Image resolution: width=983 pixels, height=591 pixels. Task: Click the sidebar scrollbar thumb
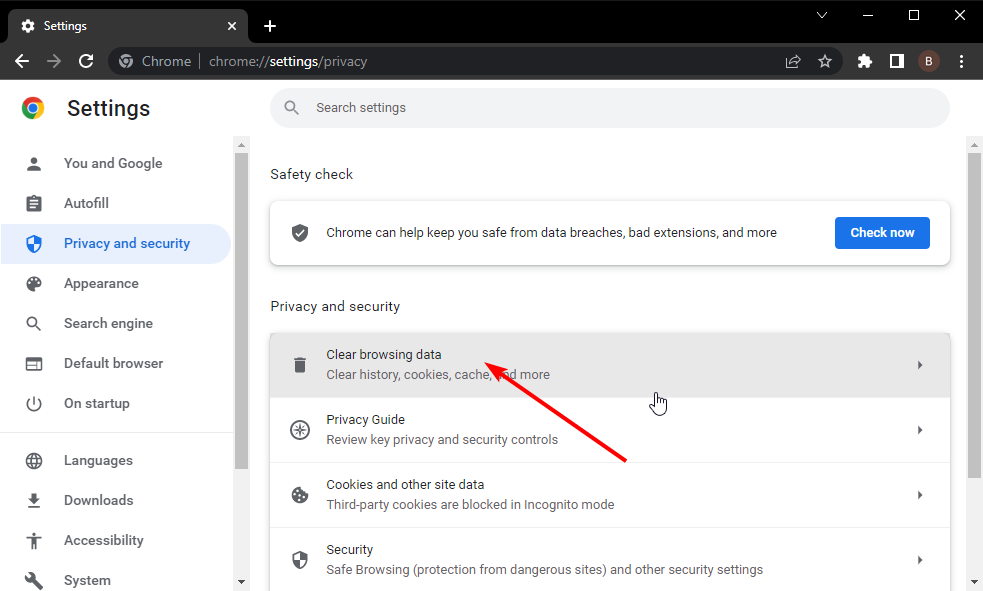pos(241,310)
